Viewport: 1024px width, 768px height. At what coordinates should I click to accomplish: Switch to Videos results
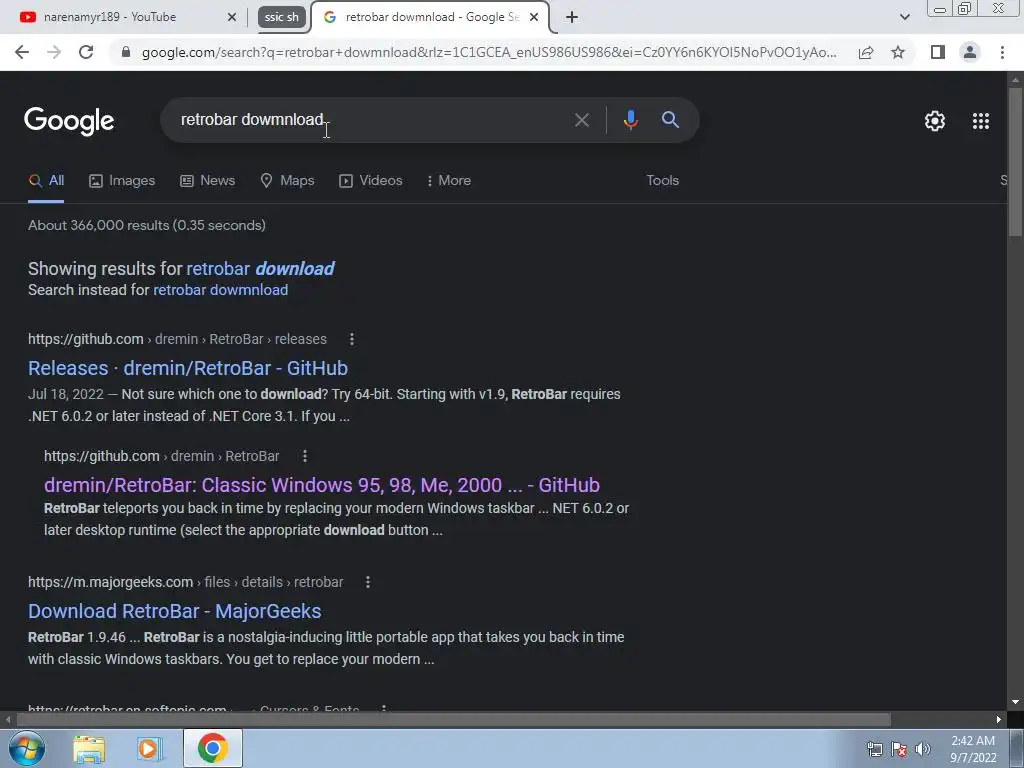pyautogui.click(x=371, y=181)
